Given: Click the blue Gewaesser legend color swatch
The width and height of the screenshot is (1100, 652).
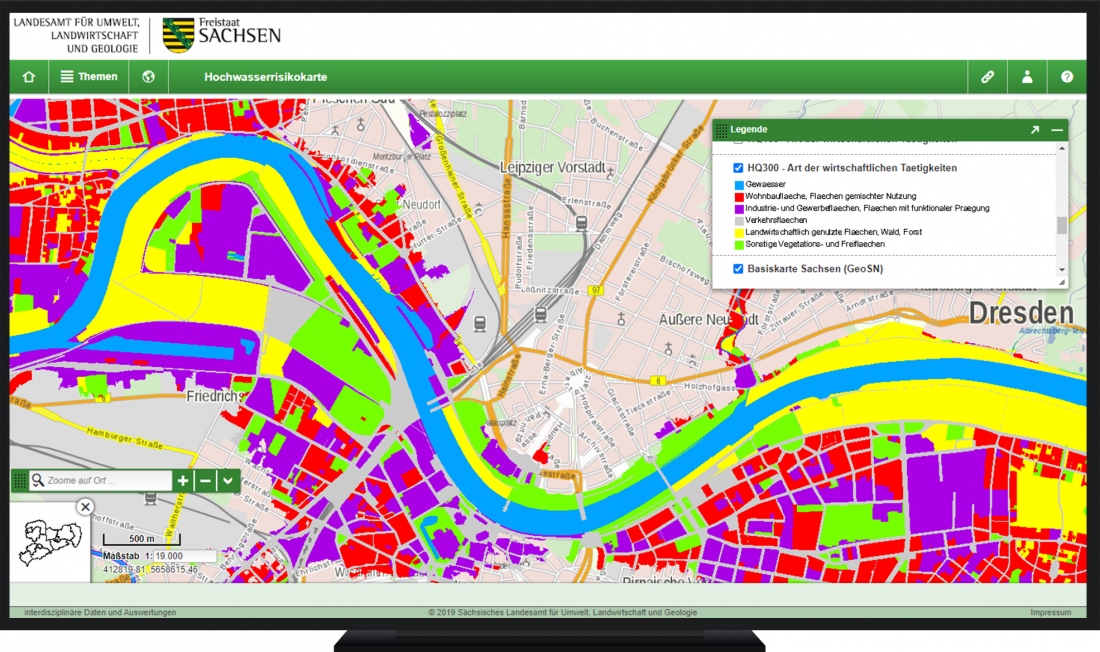Looking at the screenshot, I should [x=738, y=185].
